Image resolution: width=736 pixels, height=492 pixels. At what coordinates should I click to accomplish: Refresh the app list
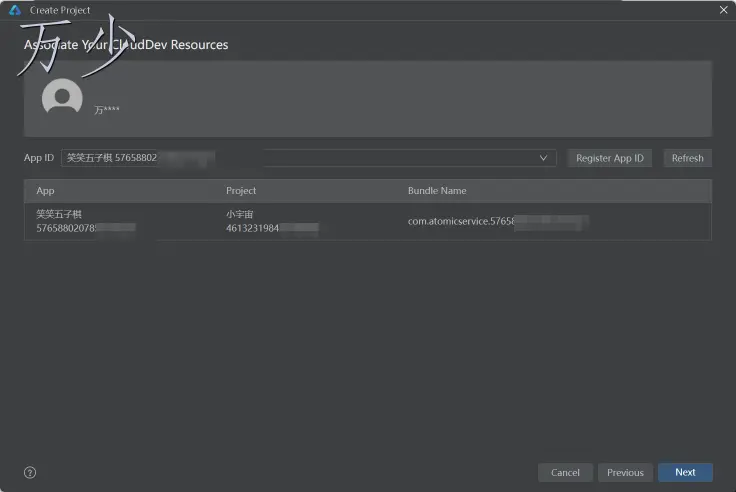(x=687, y=158)
